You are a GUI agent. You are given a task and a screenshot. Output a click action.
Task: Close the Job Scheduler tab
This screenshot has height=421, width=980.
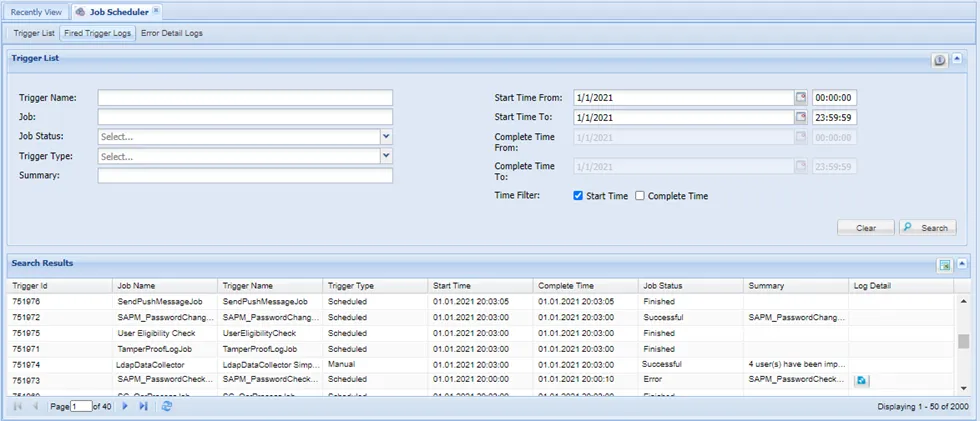click(x=156, y=11)
